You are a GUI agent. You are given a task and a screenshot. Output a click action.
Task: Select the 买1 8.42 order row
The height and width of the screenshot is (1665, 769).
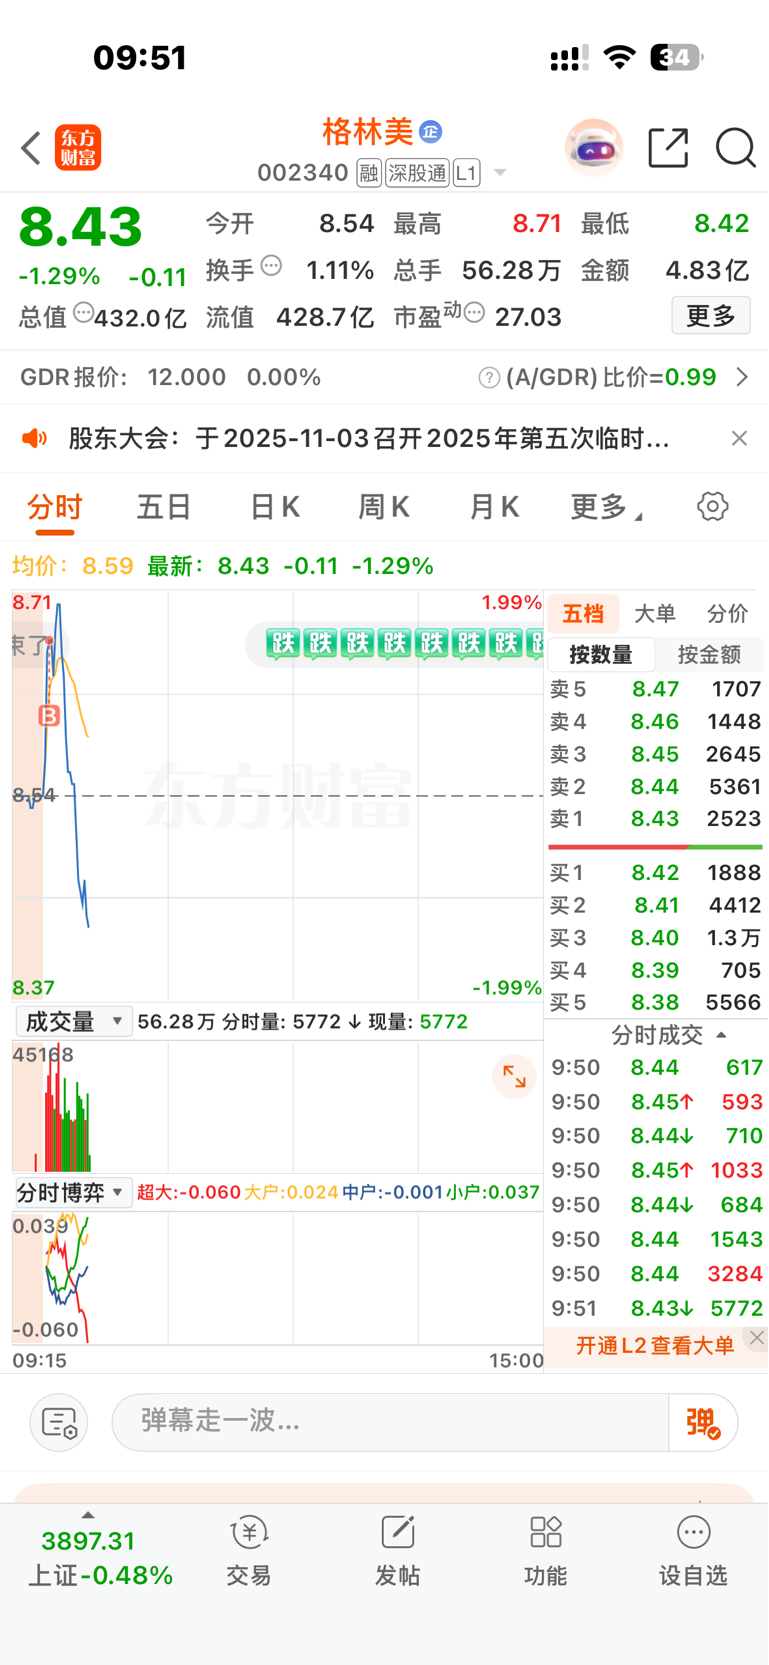pyautogui.click(x=655, y=872)
